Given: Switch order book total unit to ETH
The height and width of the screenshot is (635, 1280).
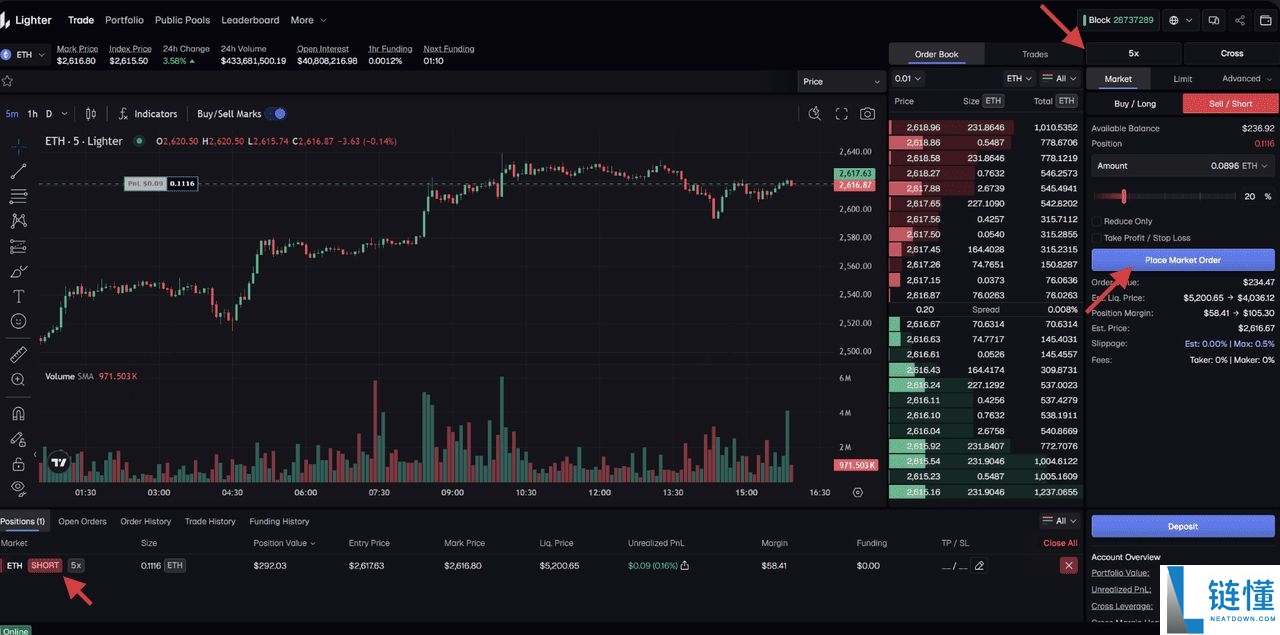Looking at the screenshot, I should (x=1067, y=101).
